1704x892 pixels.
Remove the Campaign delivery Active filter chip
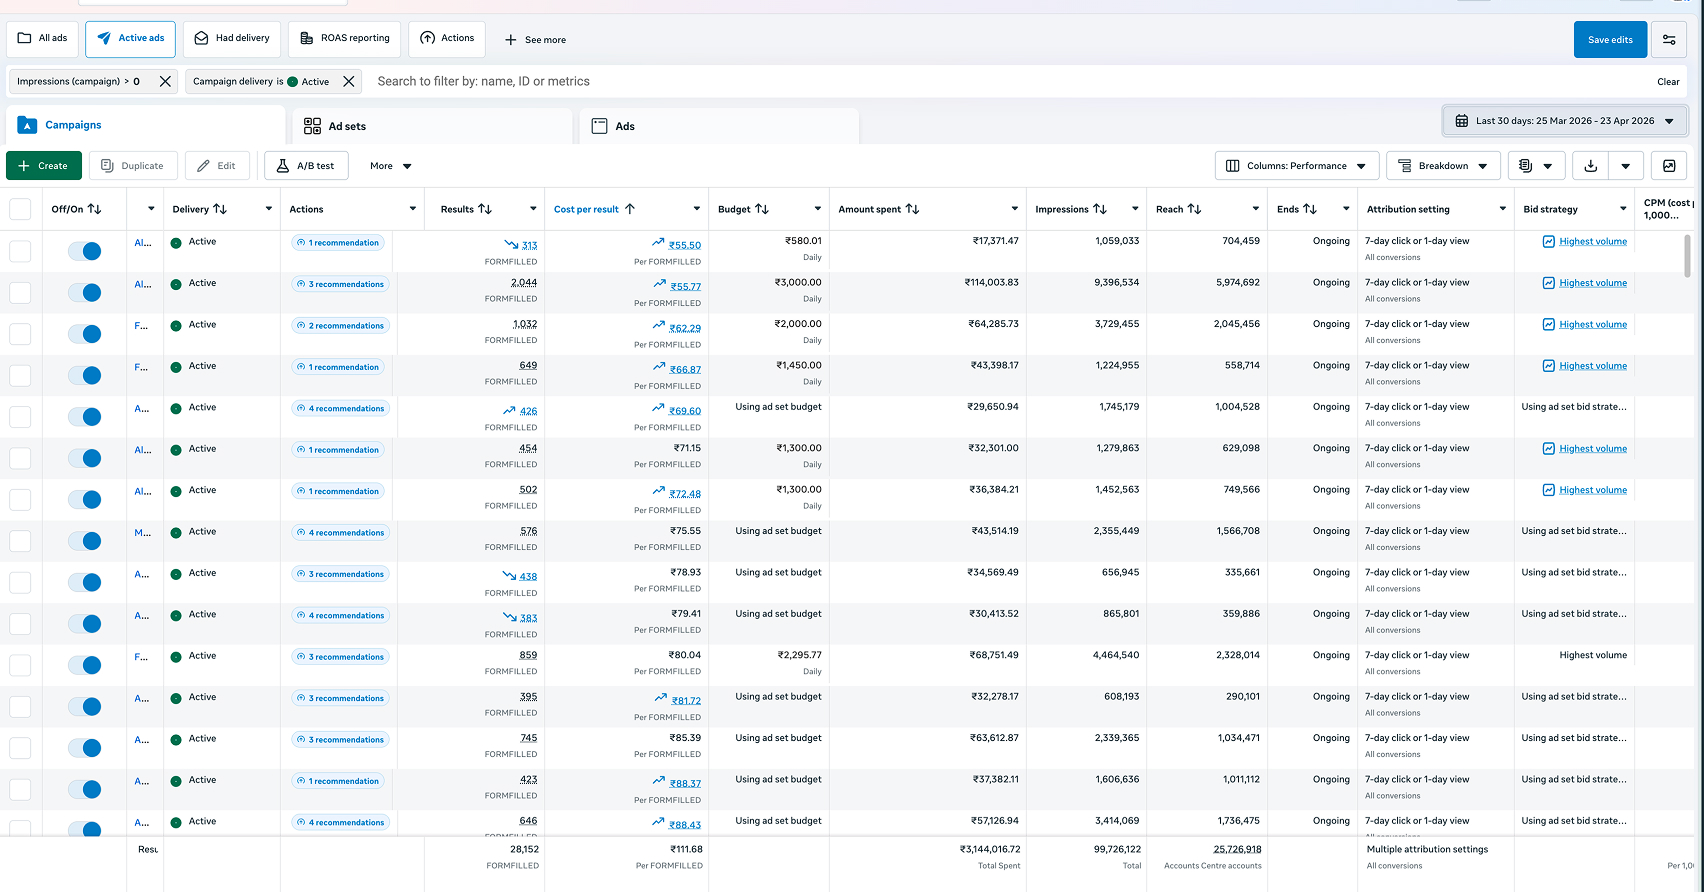pyautogui.click(x=348, y=82)
